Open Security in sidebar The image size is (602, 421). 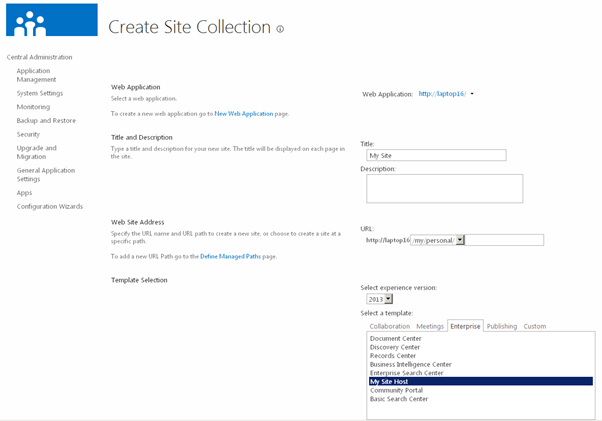click(28, 134)
